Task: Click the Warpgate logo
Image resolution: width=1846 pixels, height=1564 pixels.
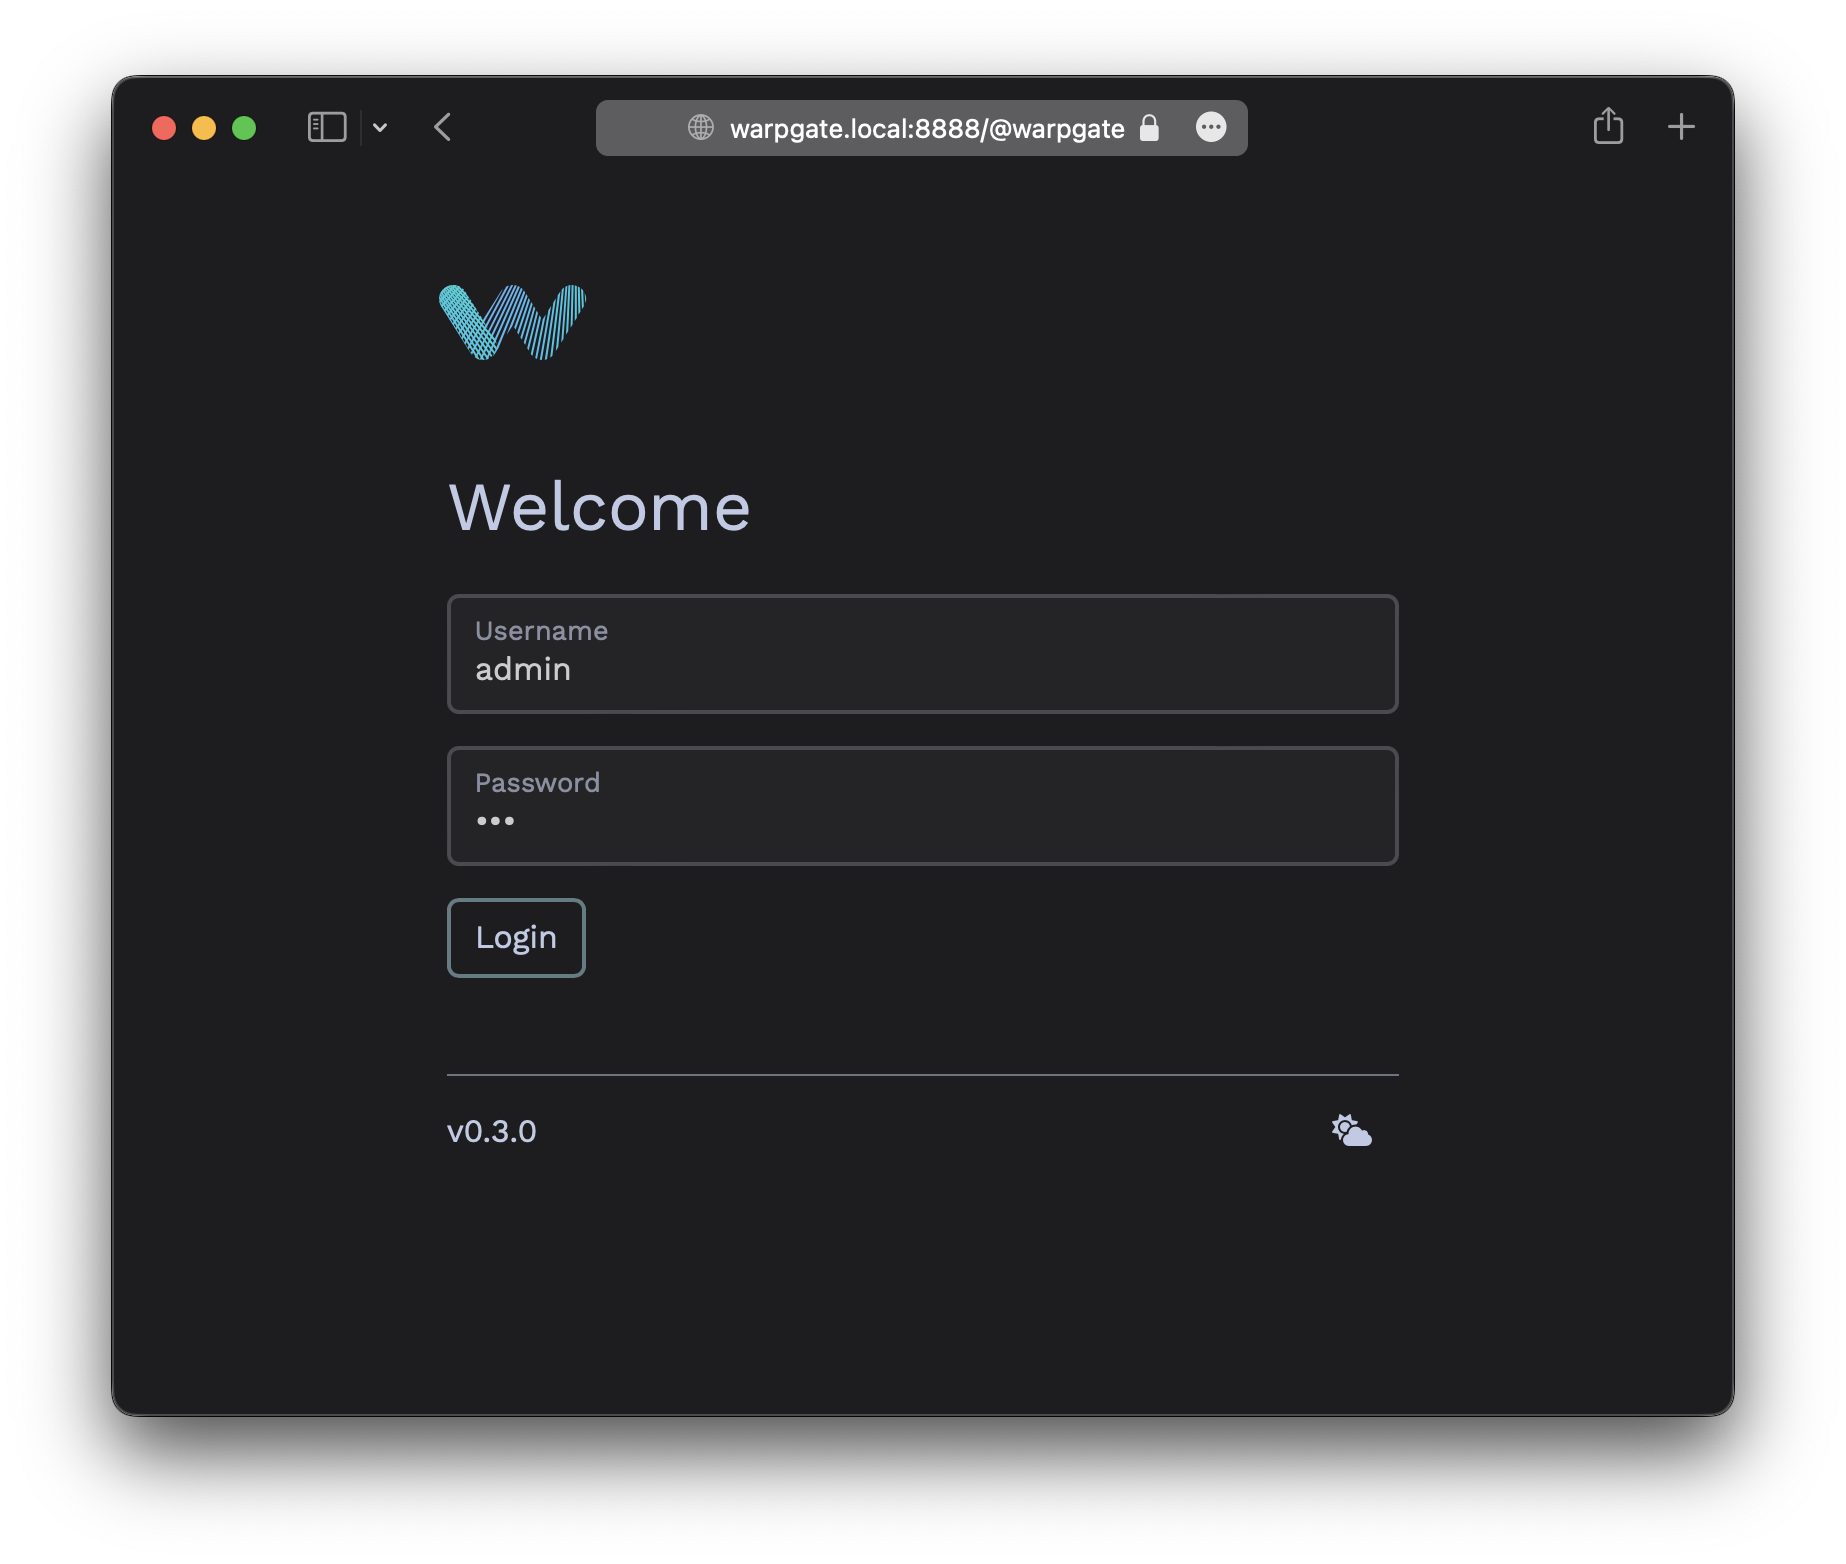Action: pos(512,322)
